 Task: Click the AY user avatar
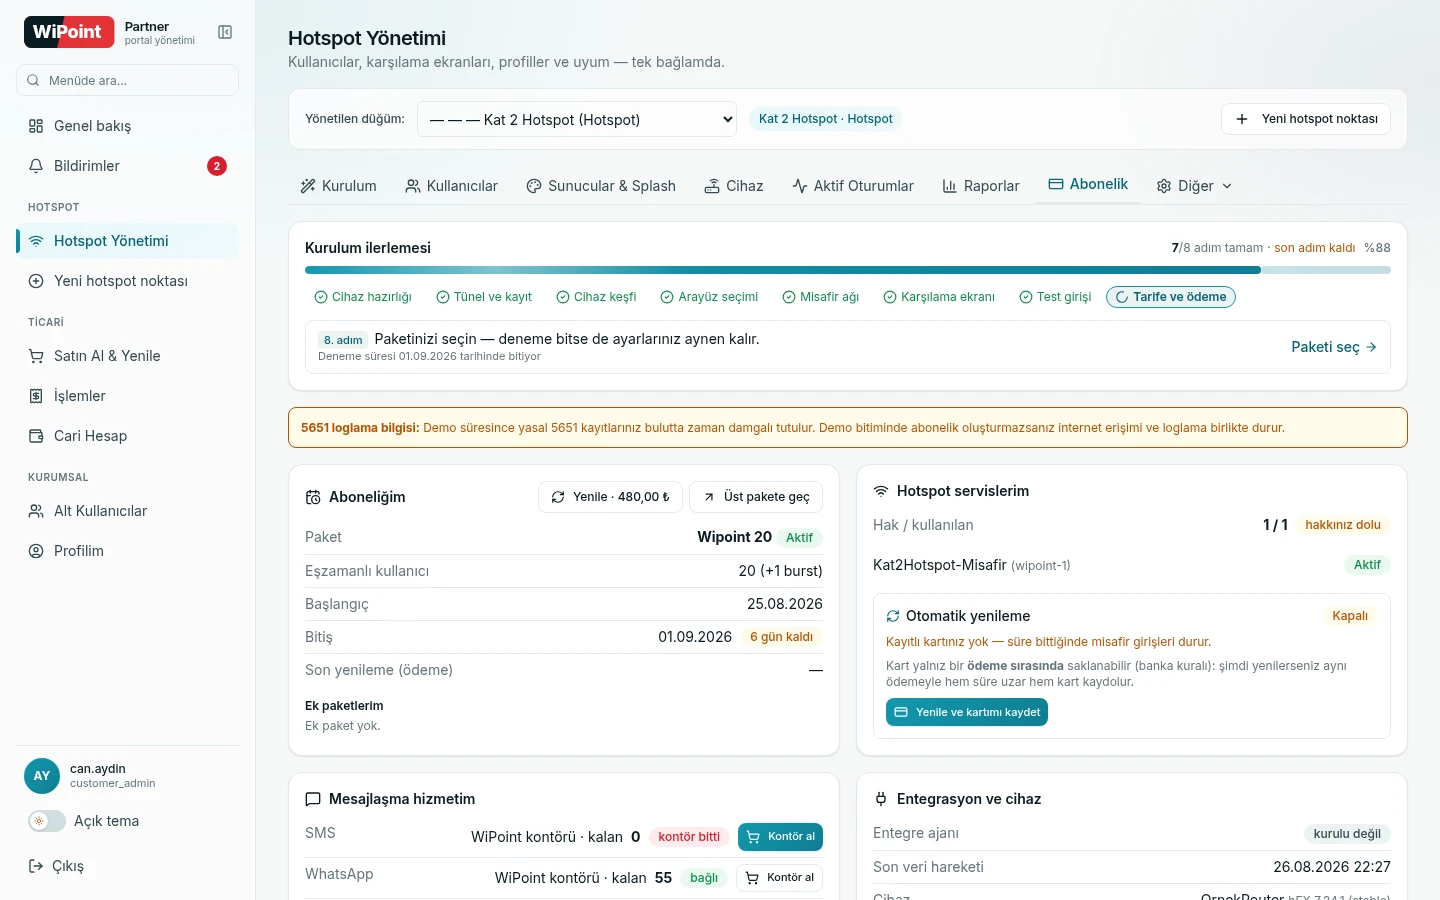pos(42,776)
